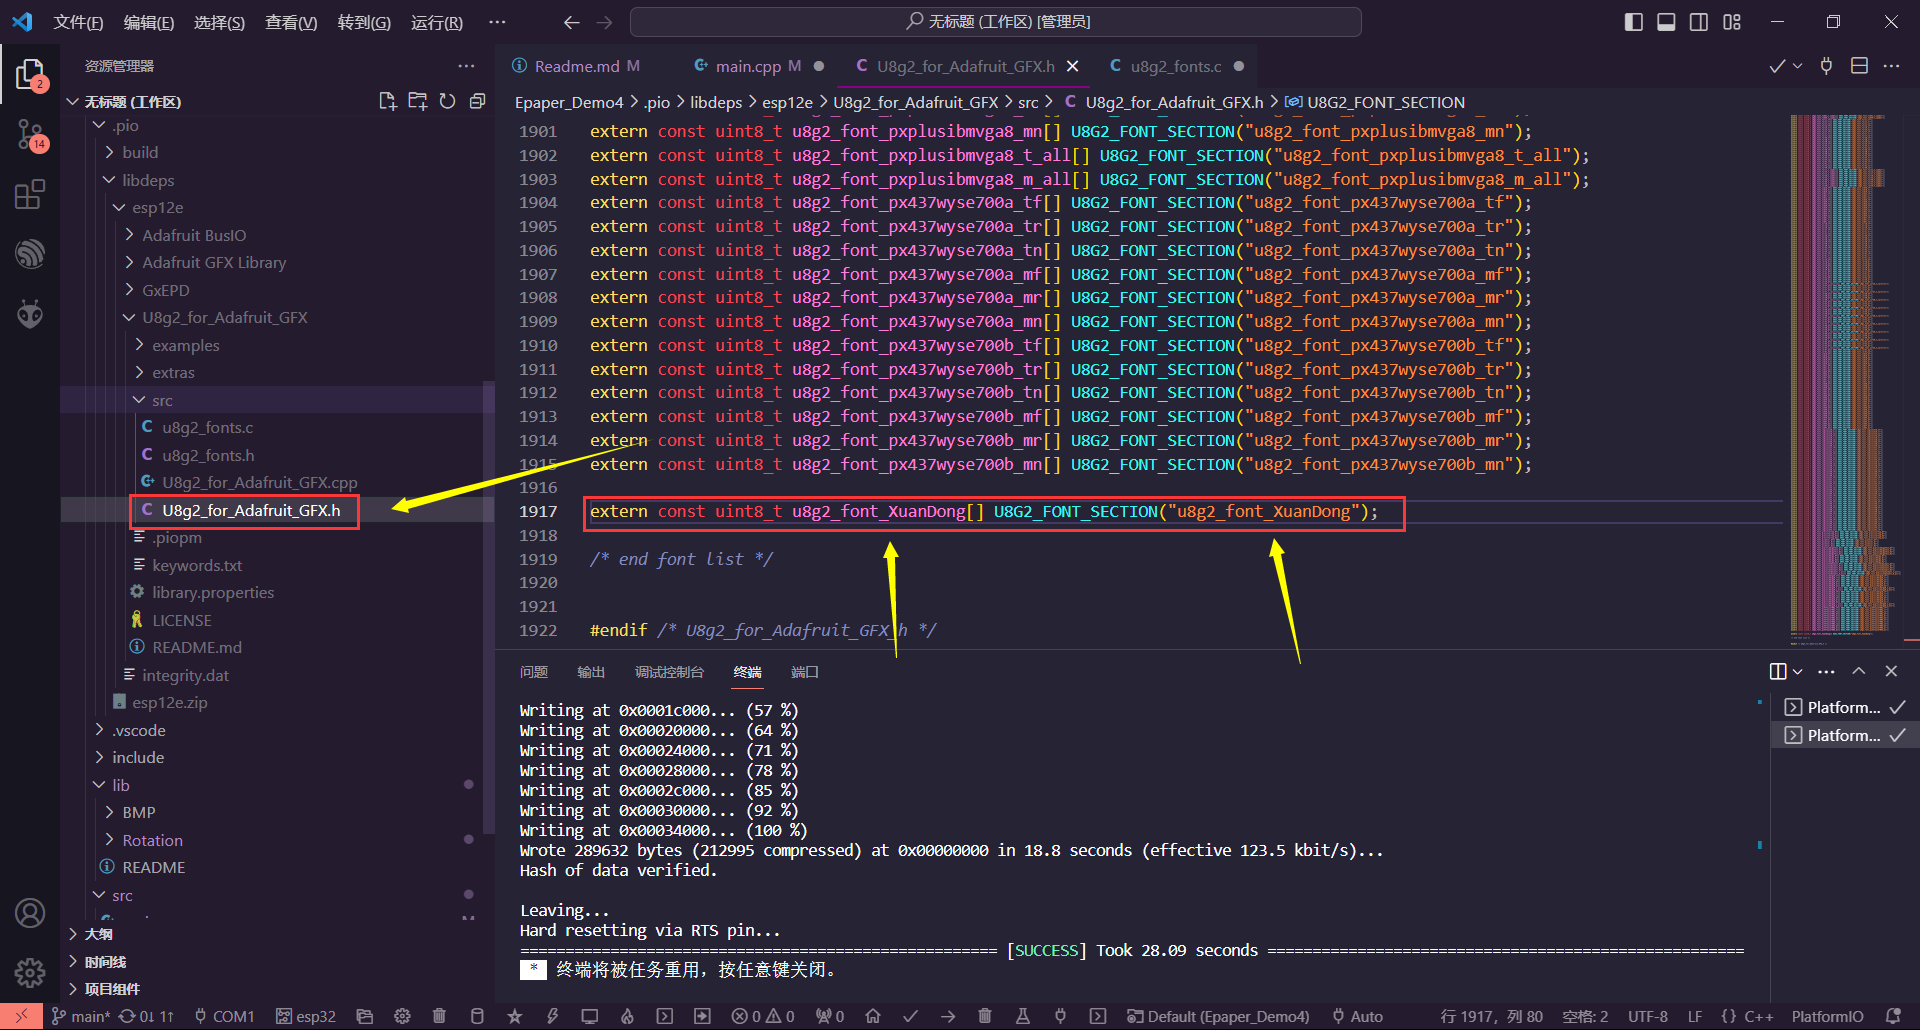The height and width of the screenshot is (1030, 1920).
Task: Upload firmware using the status bar arrow icon
Action: (x=947, y=1016)
